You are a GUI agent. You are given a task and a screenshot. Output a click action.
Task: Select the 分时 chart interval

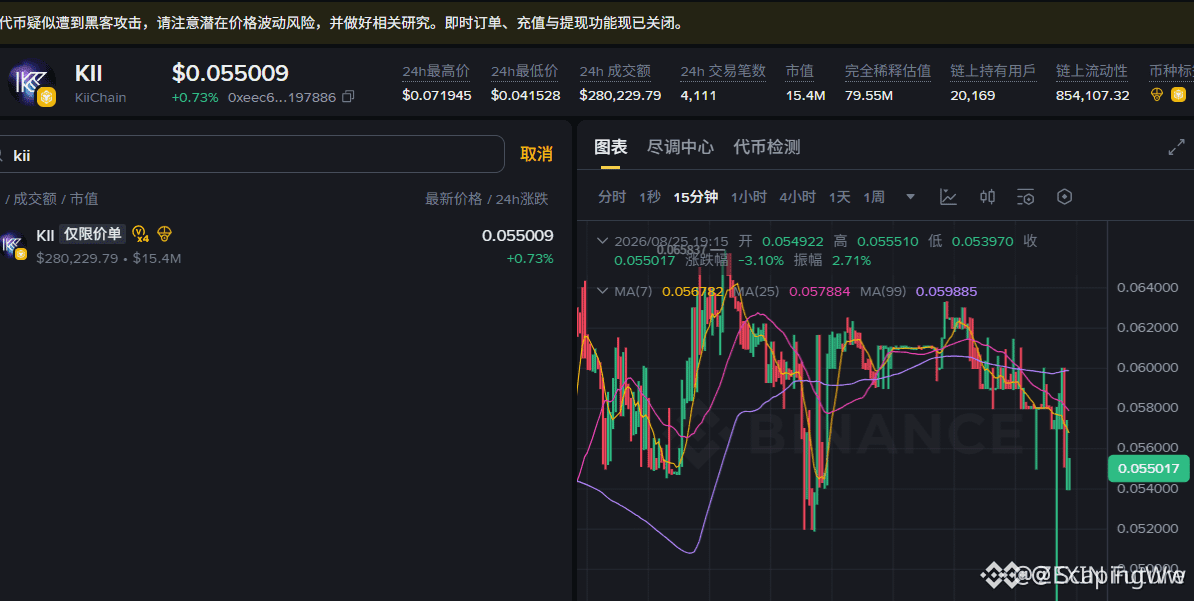click(x=611, y=197)
